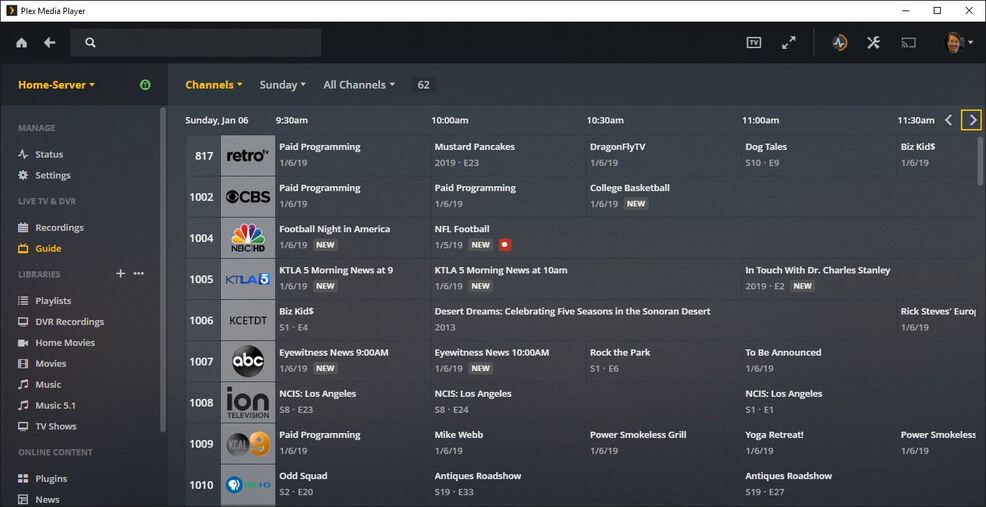The height and width of the screenshot is (507, 986).
Task: Click the sidebar vertical scrollbar
Action: tap(163, 270)
